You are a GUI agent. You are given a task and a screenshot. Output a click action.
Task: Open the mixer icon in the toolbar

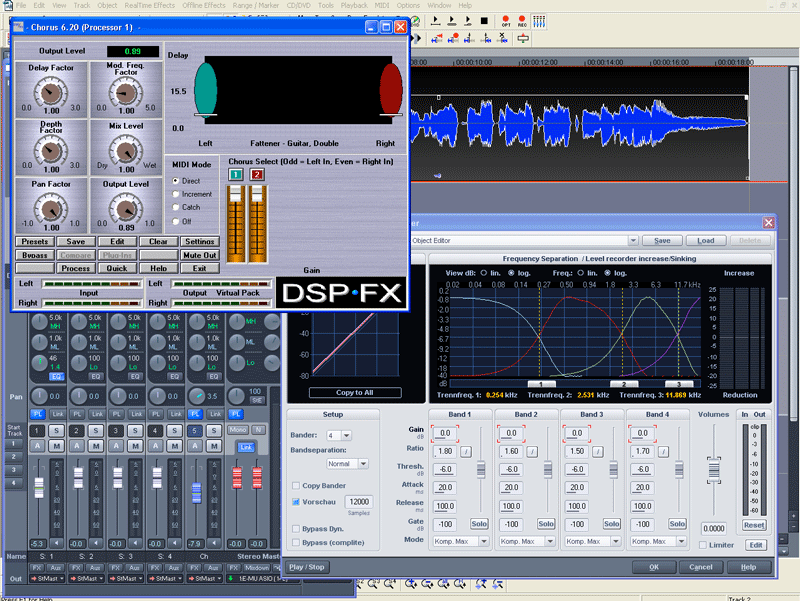539,20
